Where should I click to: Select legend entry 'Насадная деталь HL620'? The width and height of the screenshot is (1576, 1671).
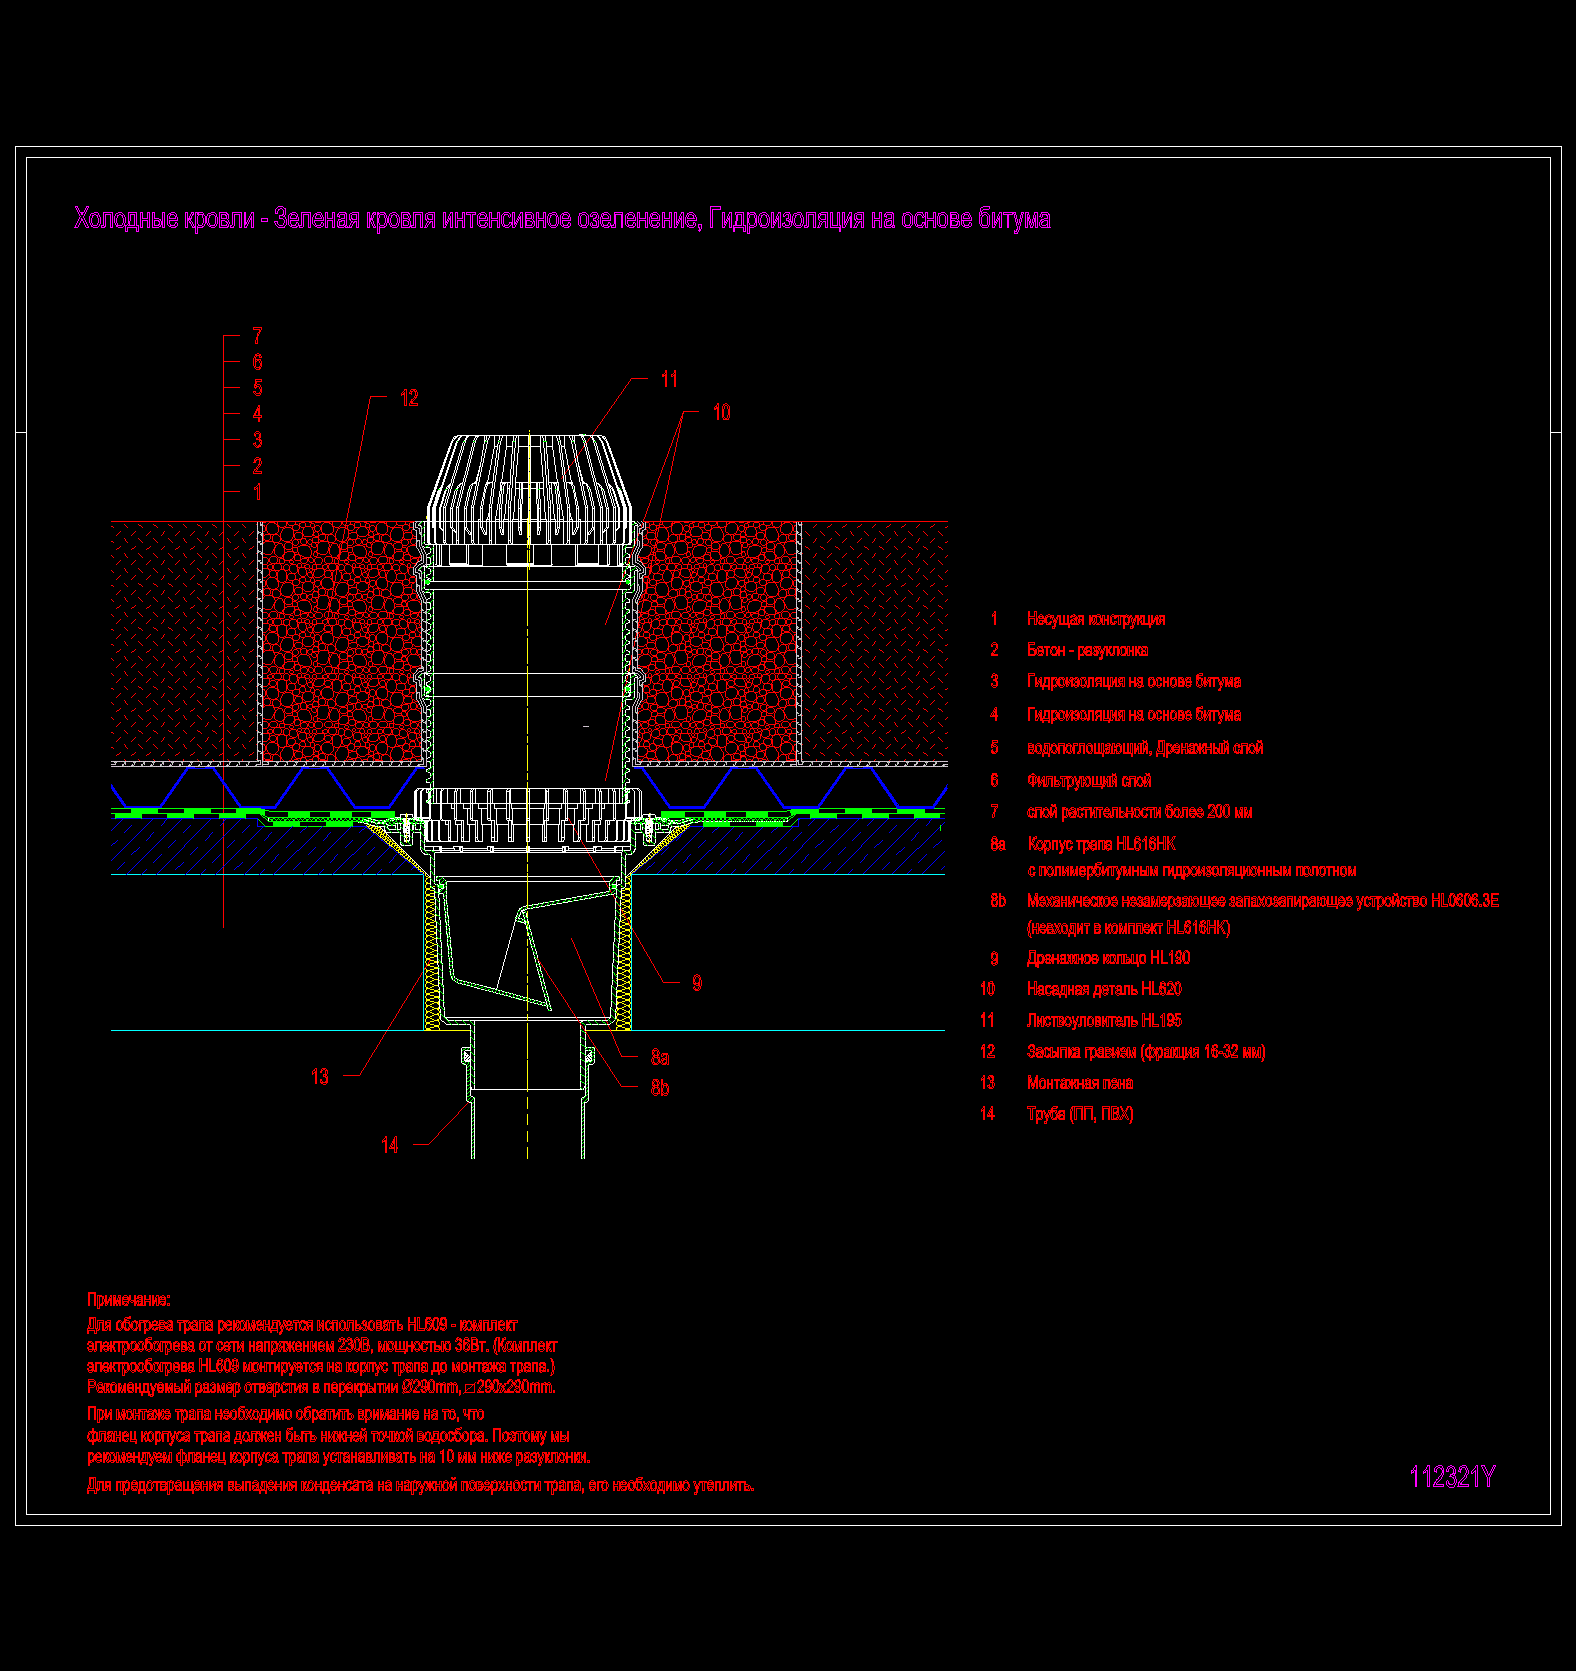click(x=1104, y=988)
